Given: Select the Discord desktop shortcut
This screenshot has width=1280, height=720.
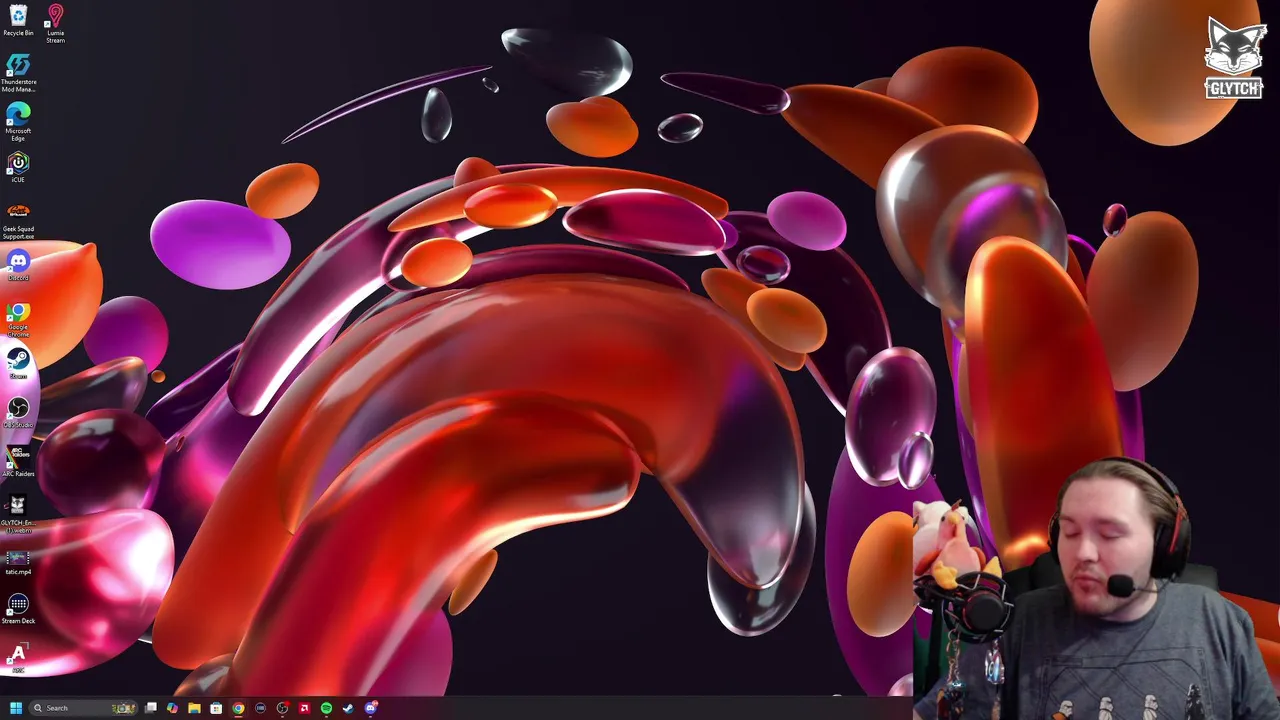Looking at the screenshot, I should click(18, 265).
